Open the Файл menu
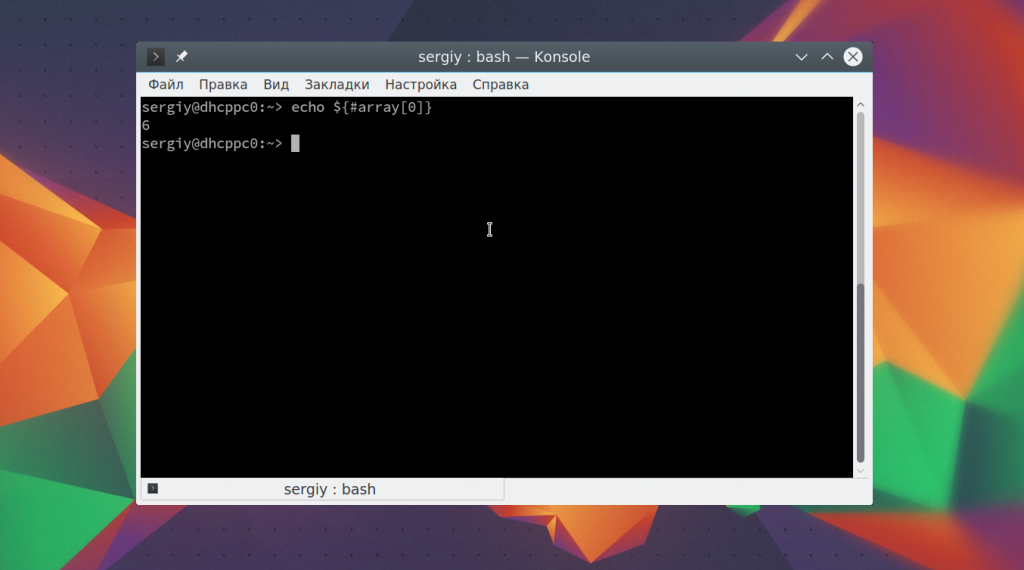 [x=165, y=85]
